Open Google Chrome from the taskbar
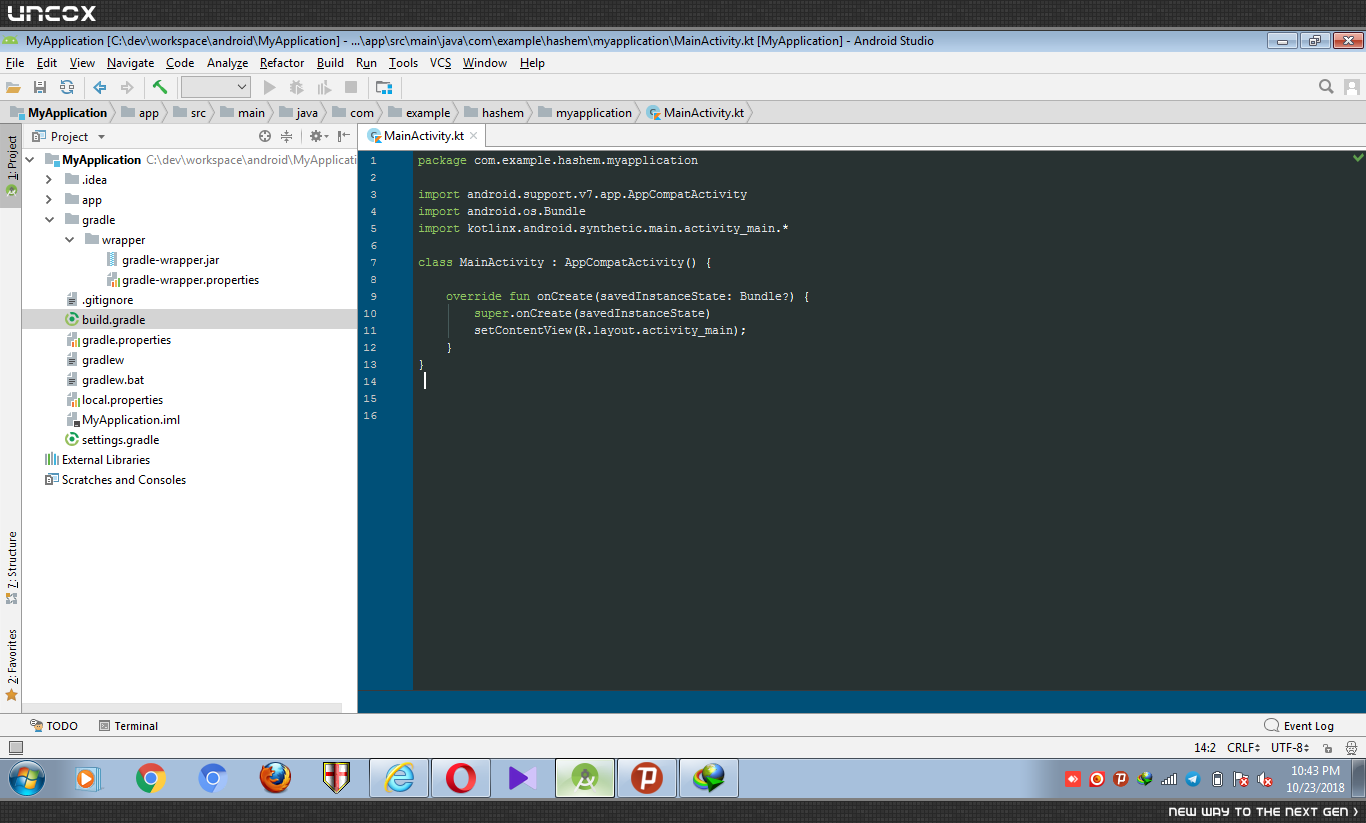The width and height of the screenshot is (1366, 823). [151, 777]
